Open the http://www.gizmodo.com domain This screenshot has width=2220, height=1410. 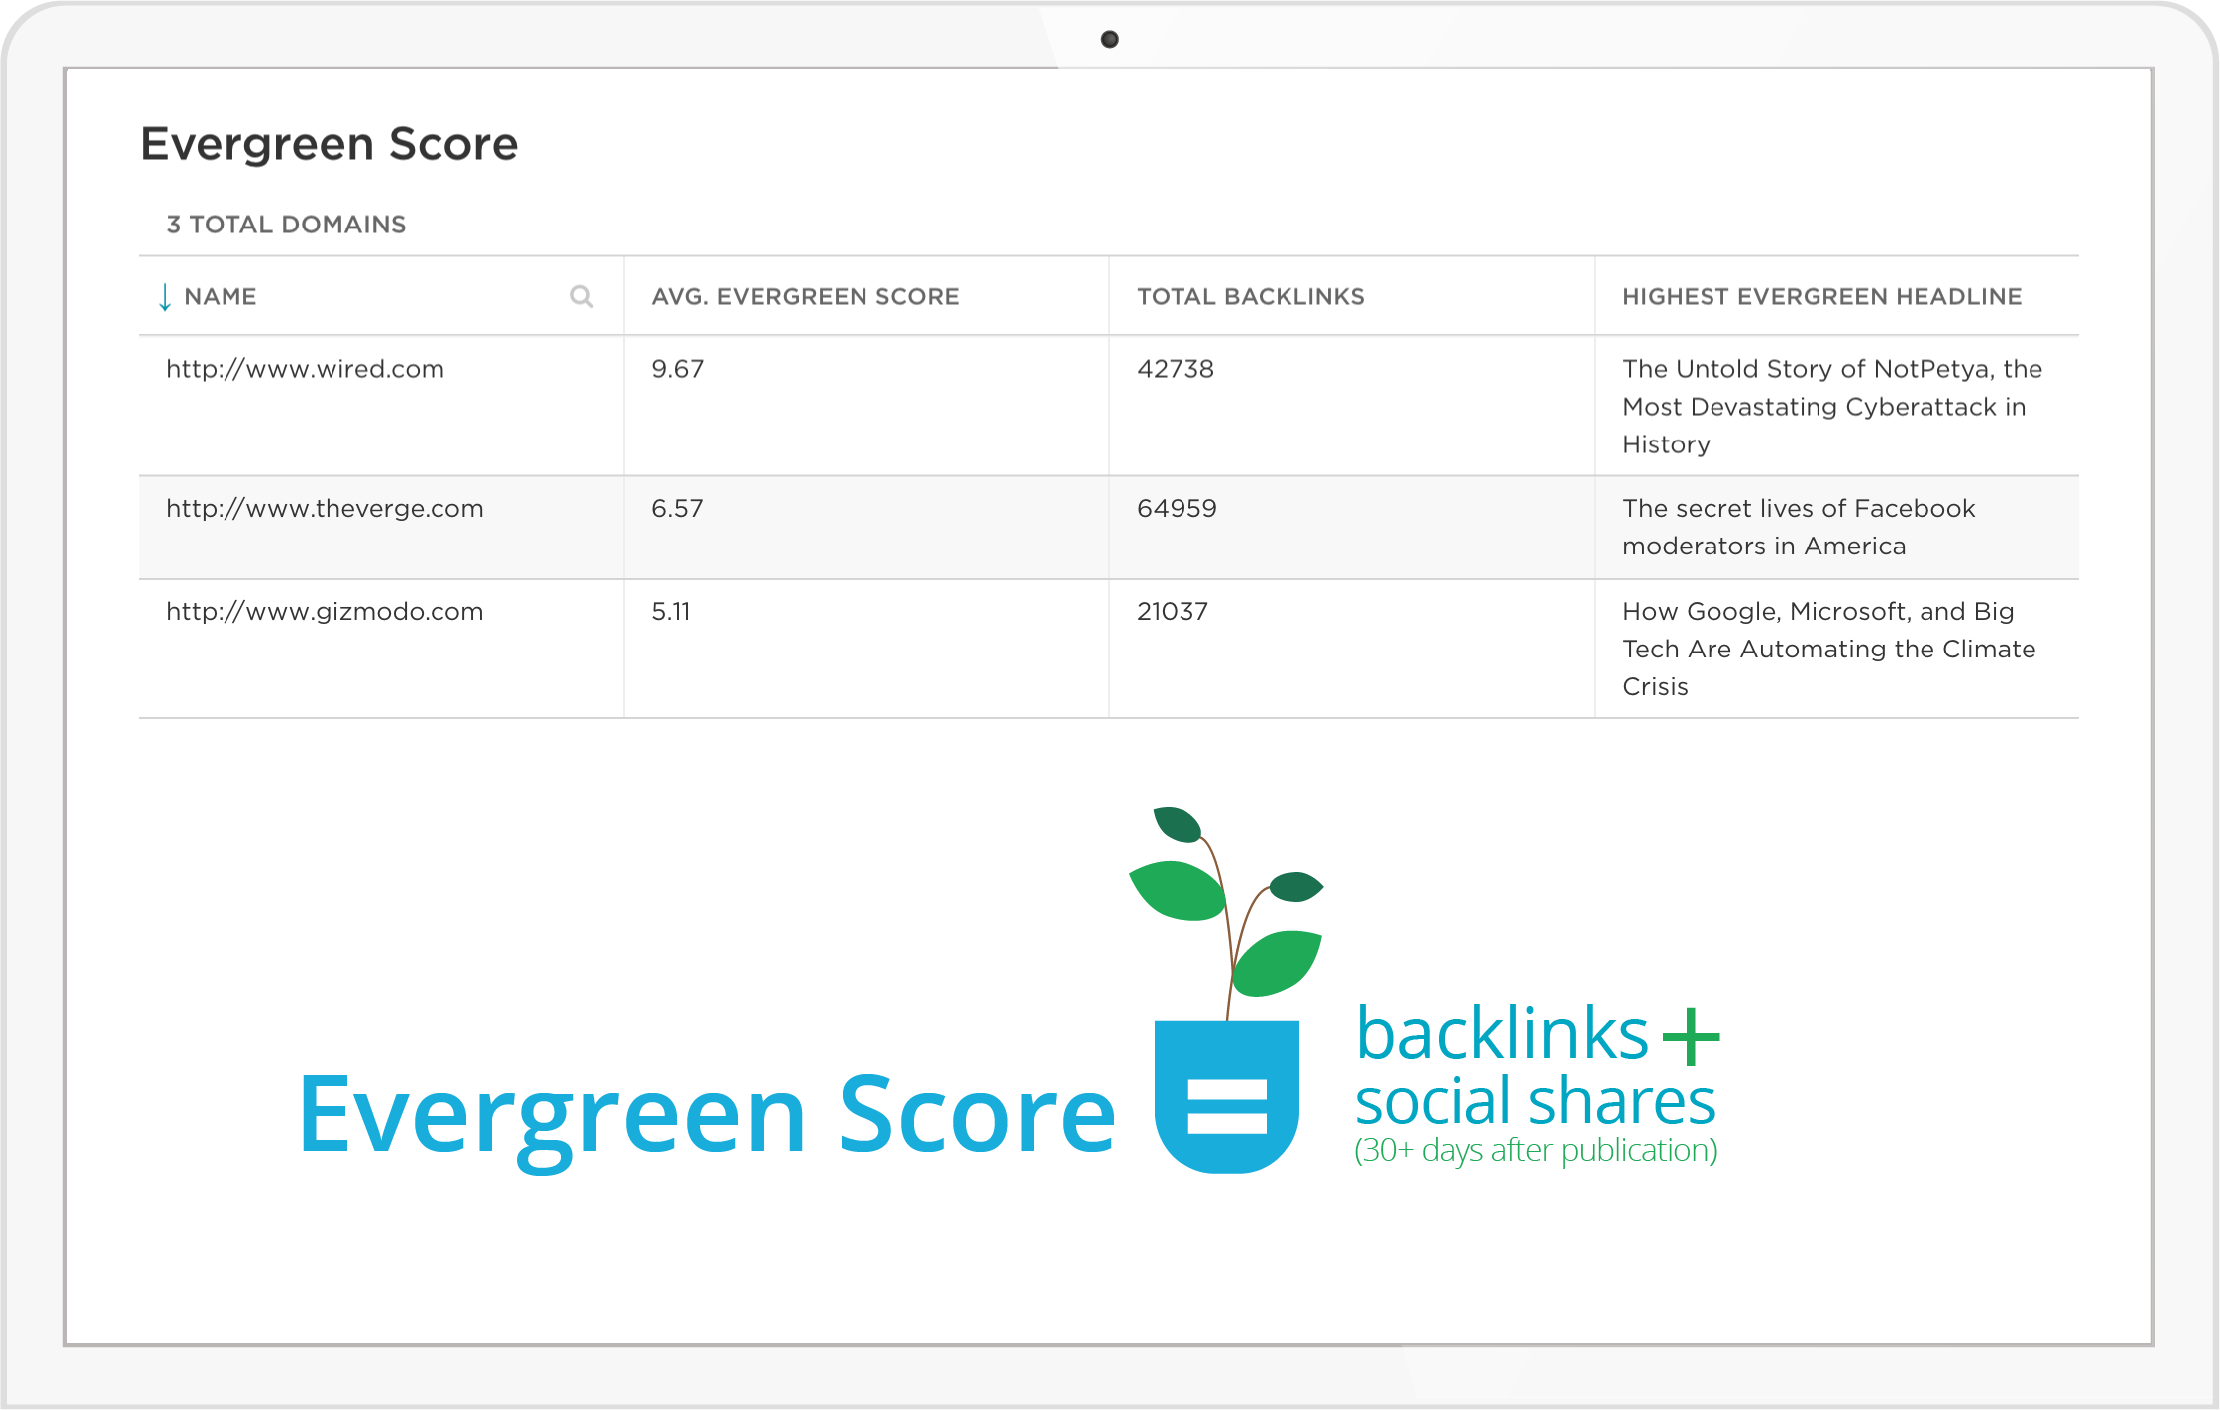(x=325, y=611)
